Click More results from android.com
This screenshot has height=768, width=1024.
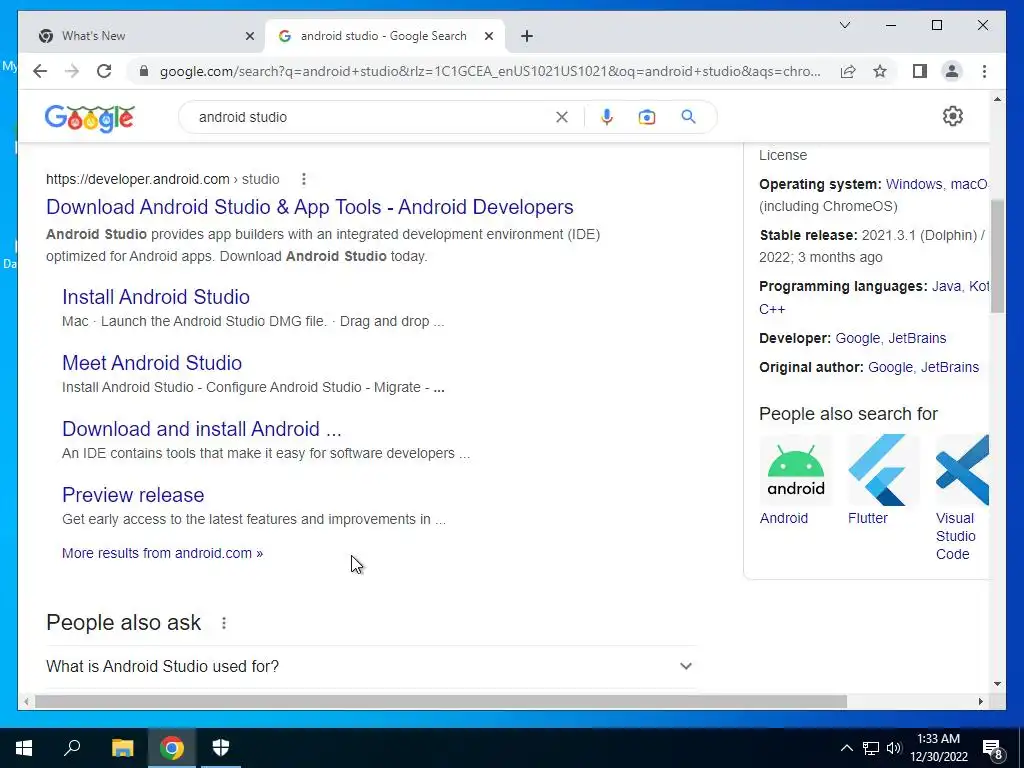163,553
